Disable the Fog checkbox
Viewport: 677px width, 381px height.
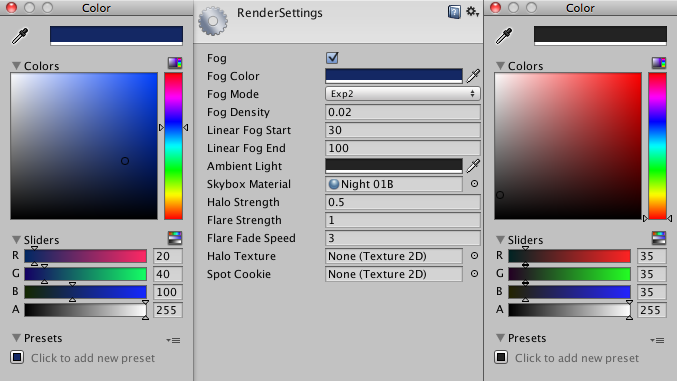[332, 57]
